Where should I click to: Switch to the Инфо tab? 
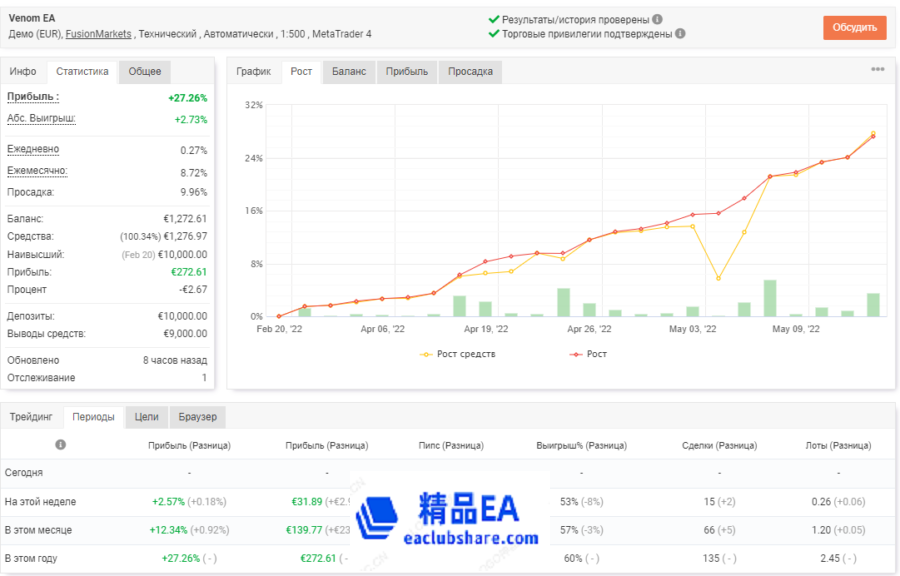23,72
